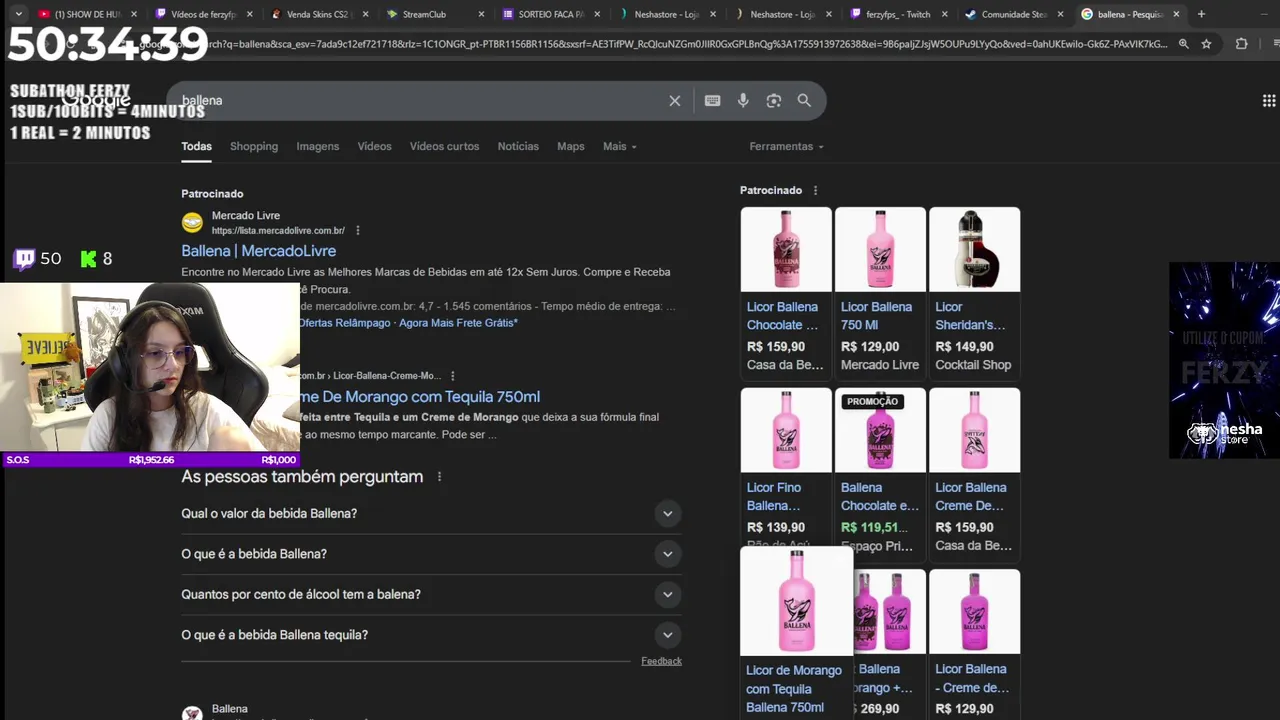Open options dots beside Patrocinado shopping header

pyautogui.click(x=815, y=190)
